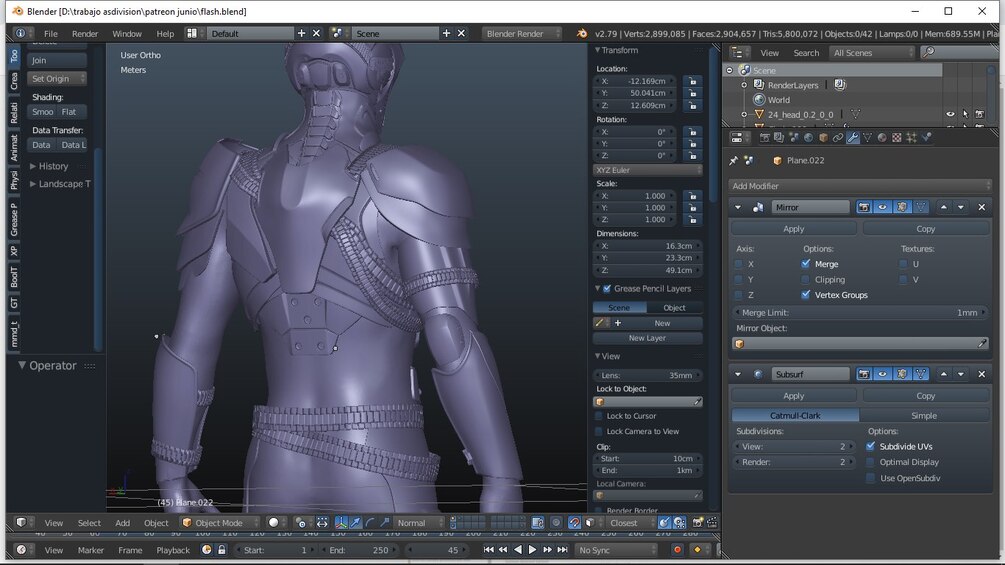Screen dimensions: 1005x565
Task: Open the Object Mode dropdown
Action: [218, 522]
